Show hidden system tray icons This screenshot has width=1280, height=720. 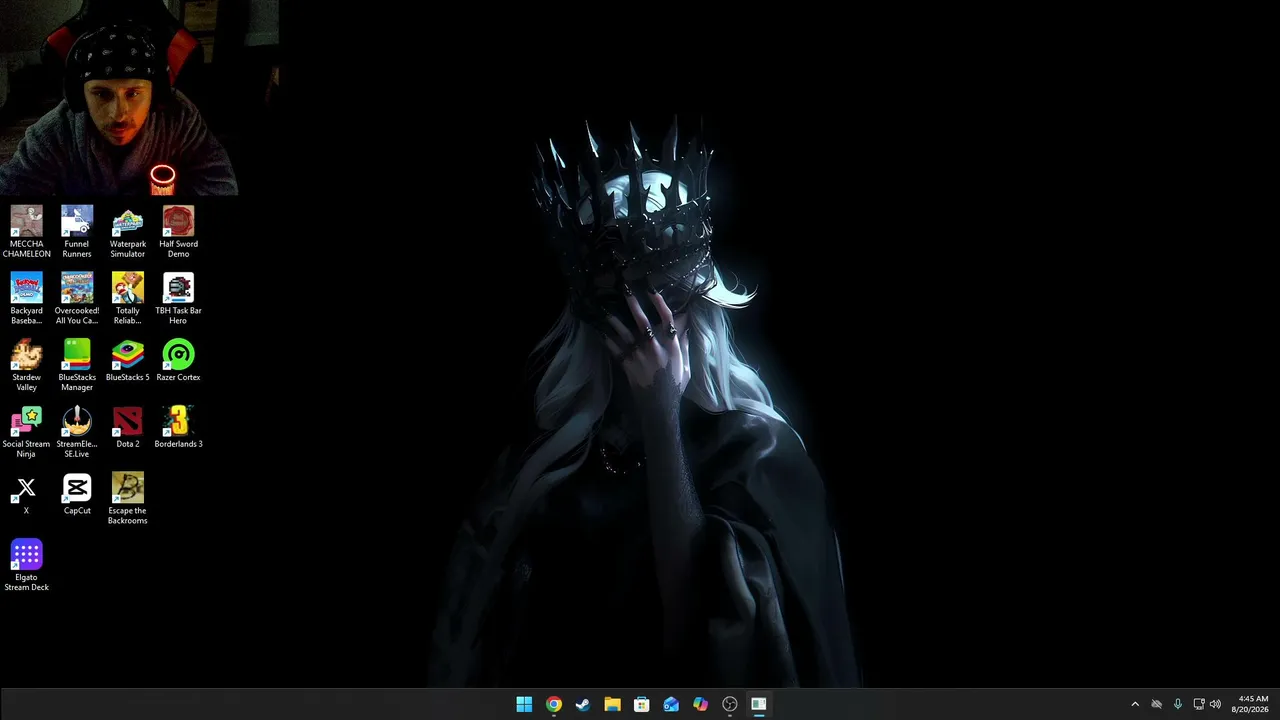click(x=1135, y=704)
